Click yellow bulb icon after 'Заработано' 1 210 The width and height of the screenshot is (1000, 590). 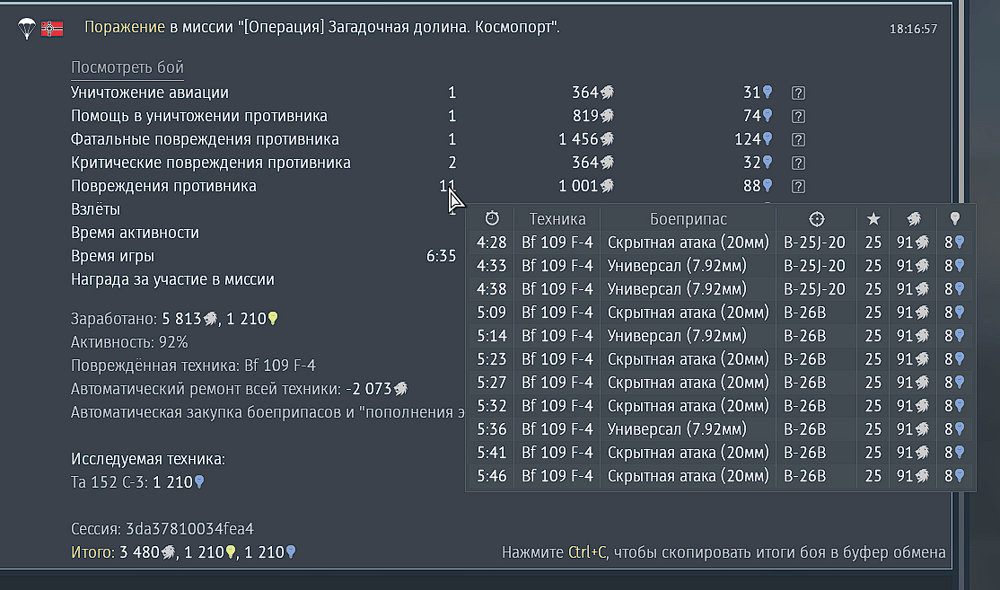pyautogui.click(x=272, y=318)
